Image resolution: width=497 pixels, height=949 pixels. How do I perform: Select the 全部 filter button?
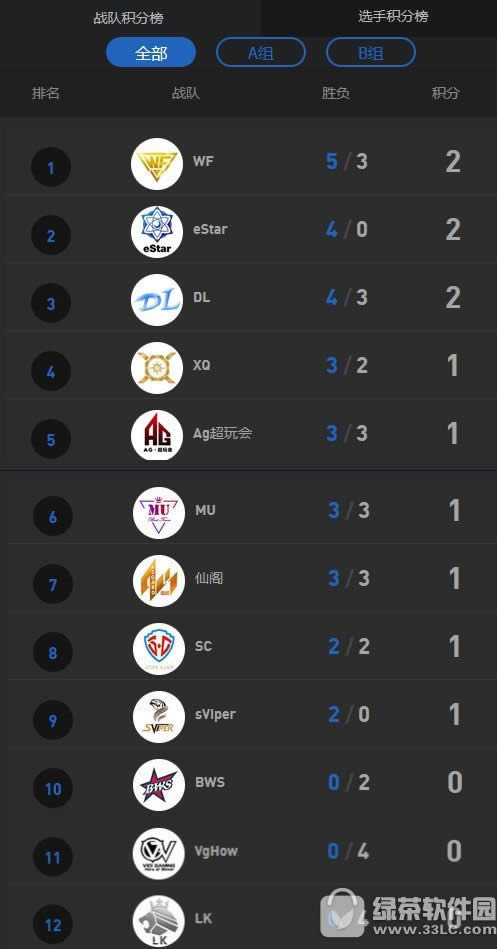(151, 53)
